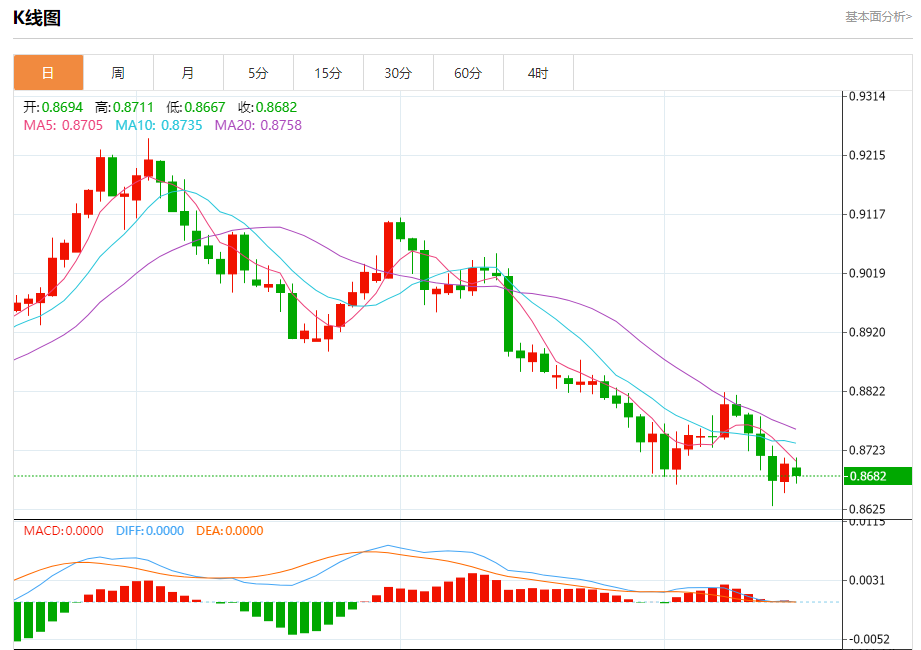Select the 日 daily chart tab
This screenshot has height=650, width=921.
click(48, 73)
